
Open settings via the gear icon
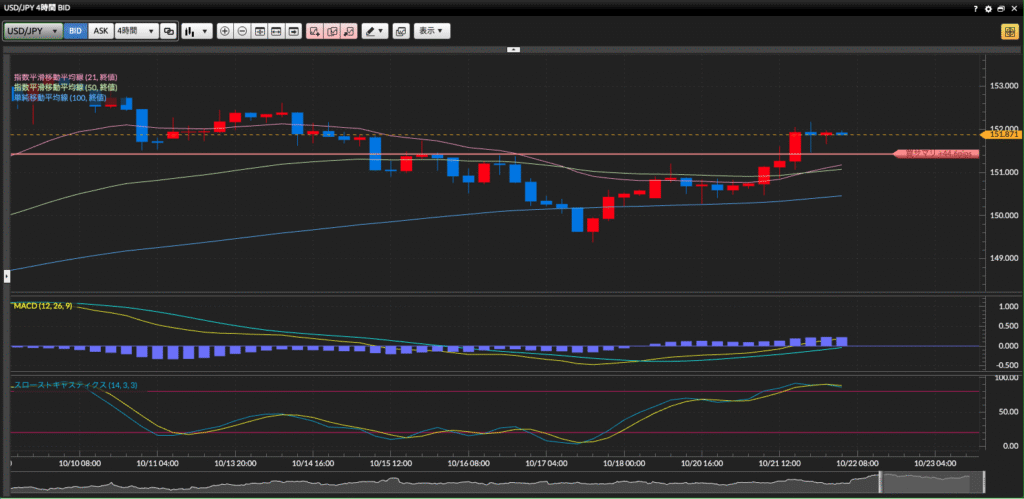pos(988,8)
